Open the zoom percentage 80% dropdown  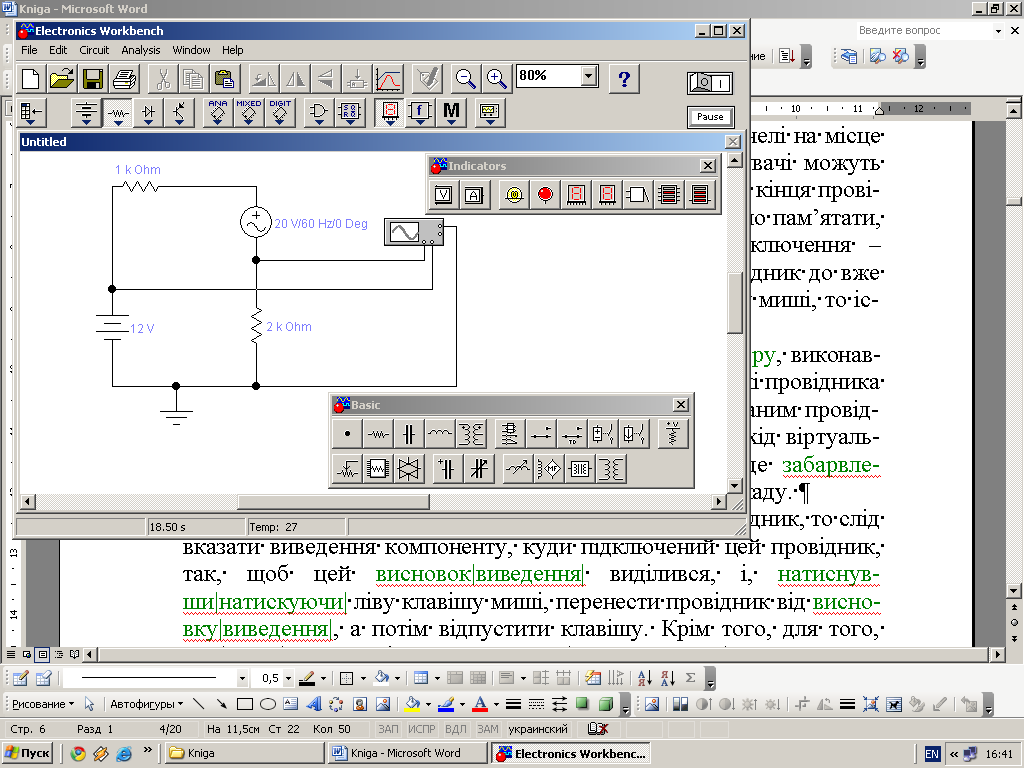point(589,76)
